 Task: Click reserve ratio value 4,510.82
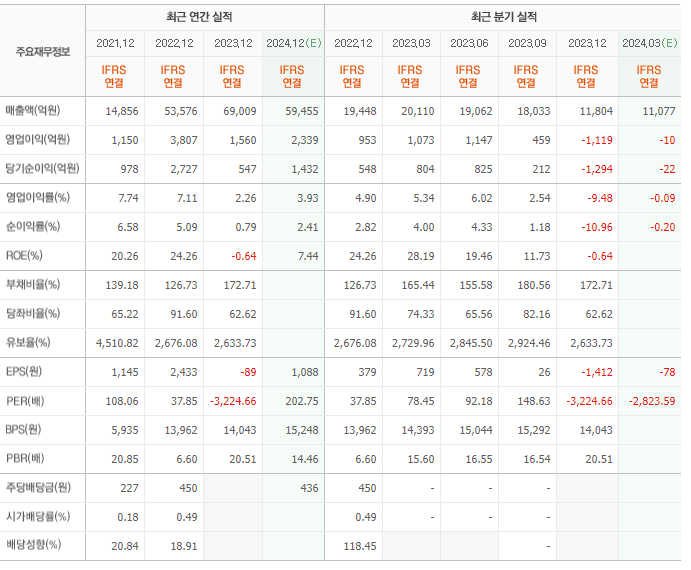(x=117, y=343)
